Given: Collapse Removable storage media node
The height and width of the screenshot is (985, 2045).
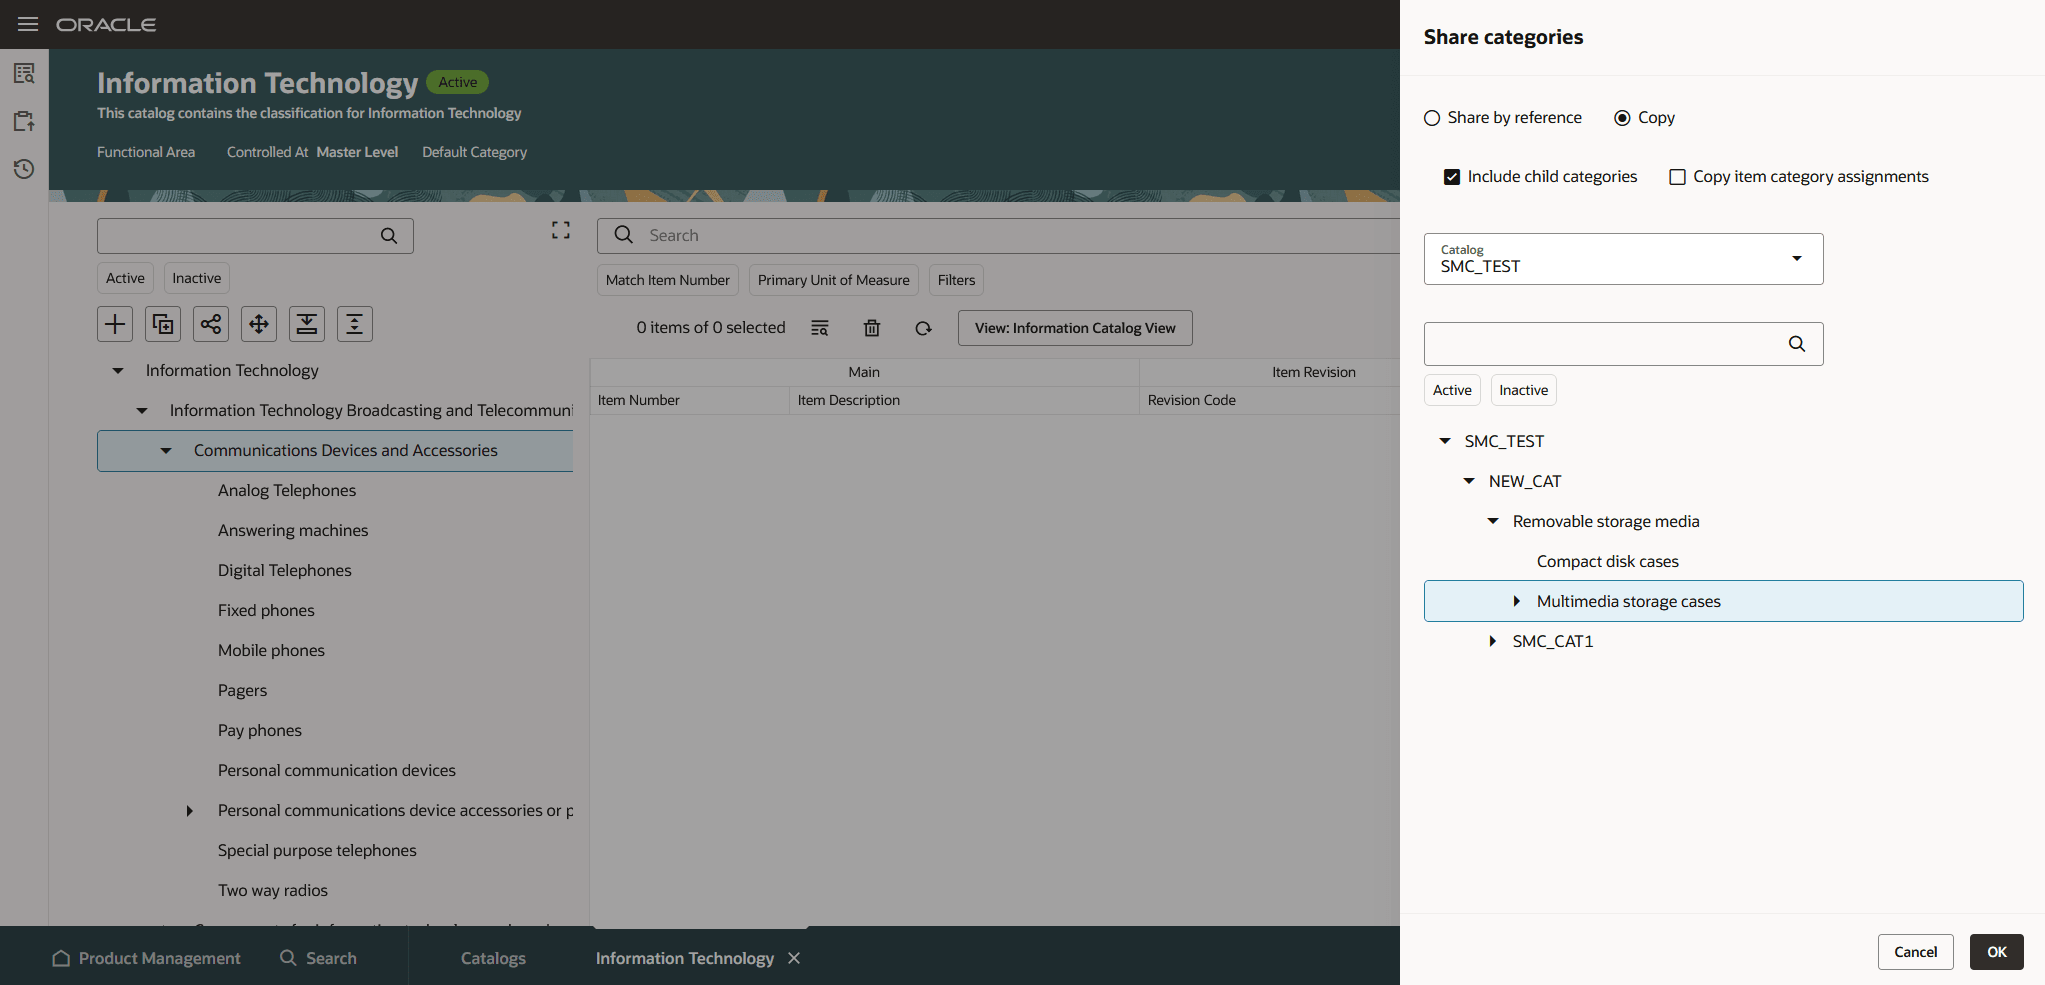Looking at the screenshot, I should coord(1493,521).
